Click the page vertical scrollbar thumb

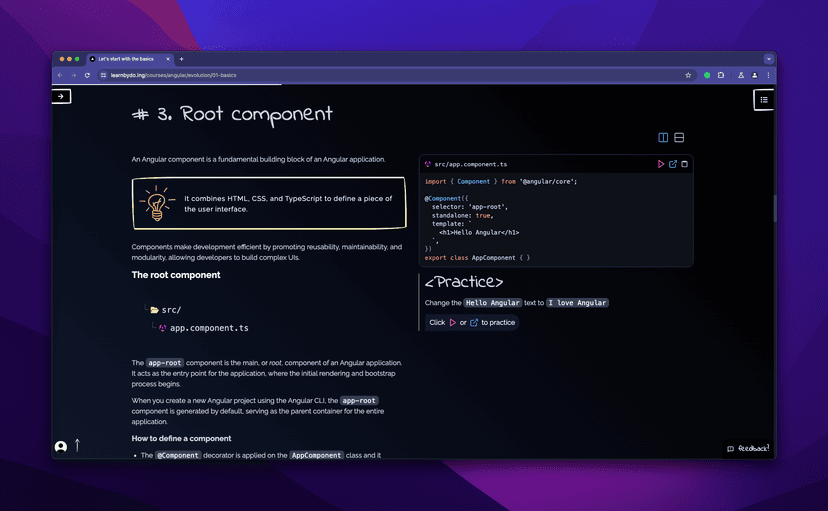coord(775,209)
